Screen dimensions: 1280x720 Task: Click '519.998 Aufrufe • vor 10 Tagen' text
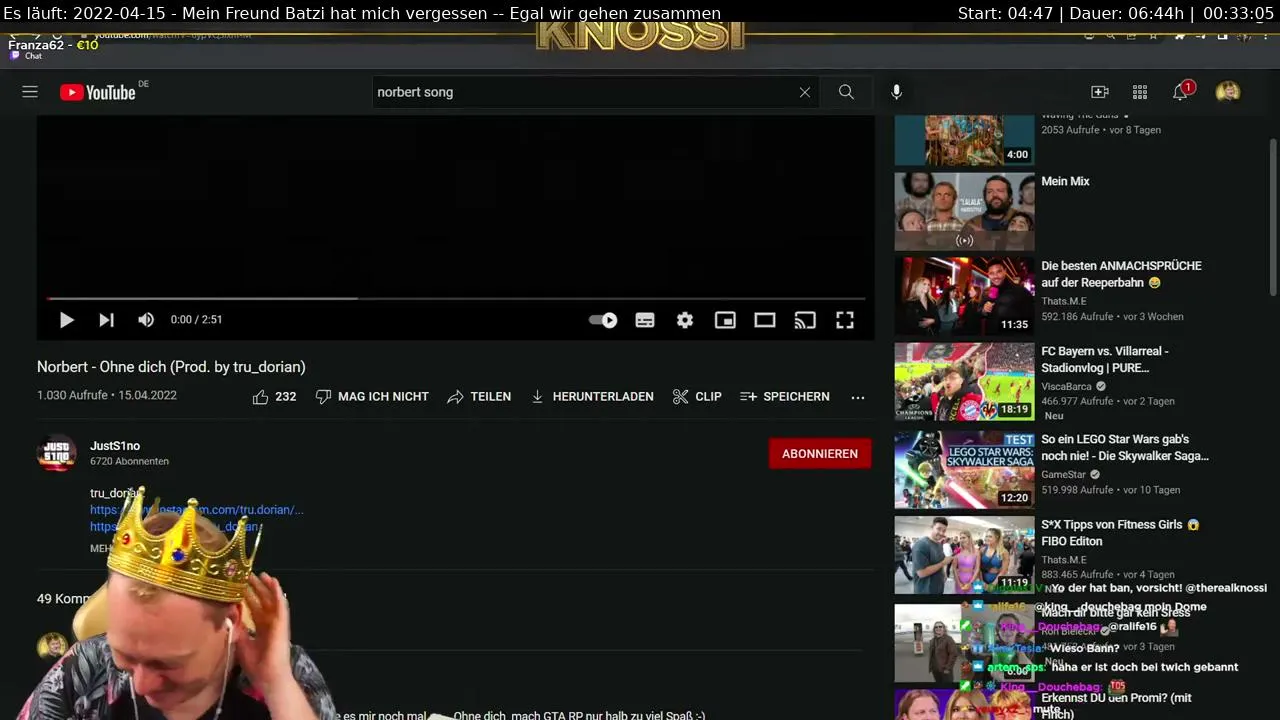pyautogui.click(x=1110, y=490)
